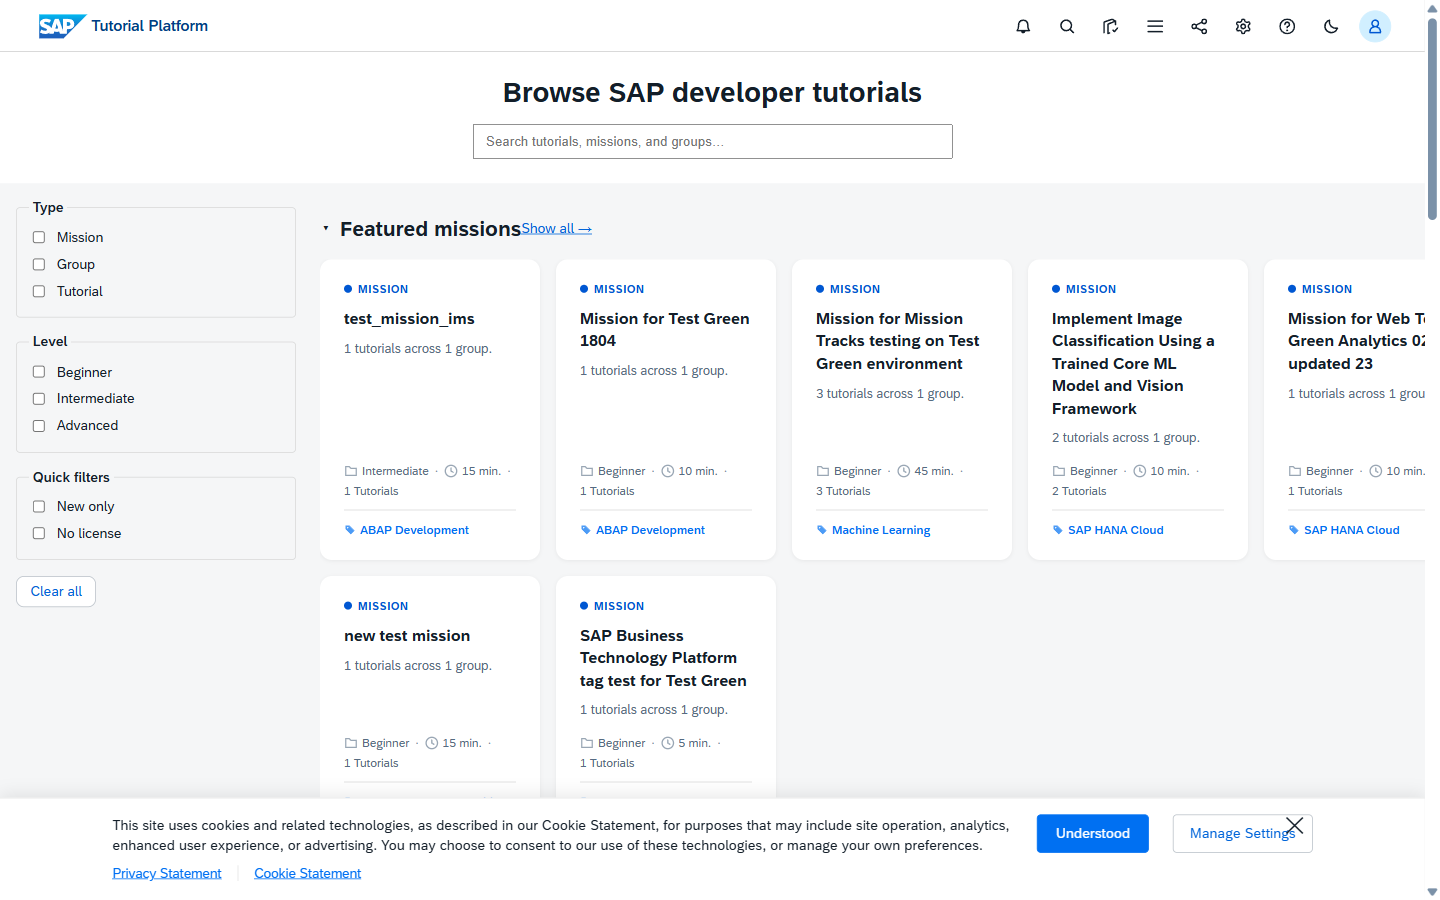
Task: Close the cookie banner with X
Action: coord(1294,826)
